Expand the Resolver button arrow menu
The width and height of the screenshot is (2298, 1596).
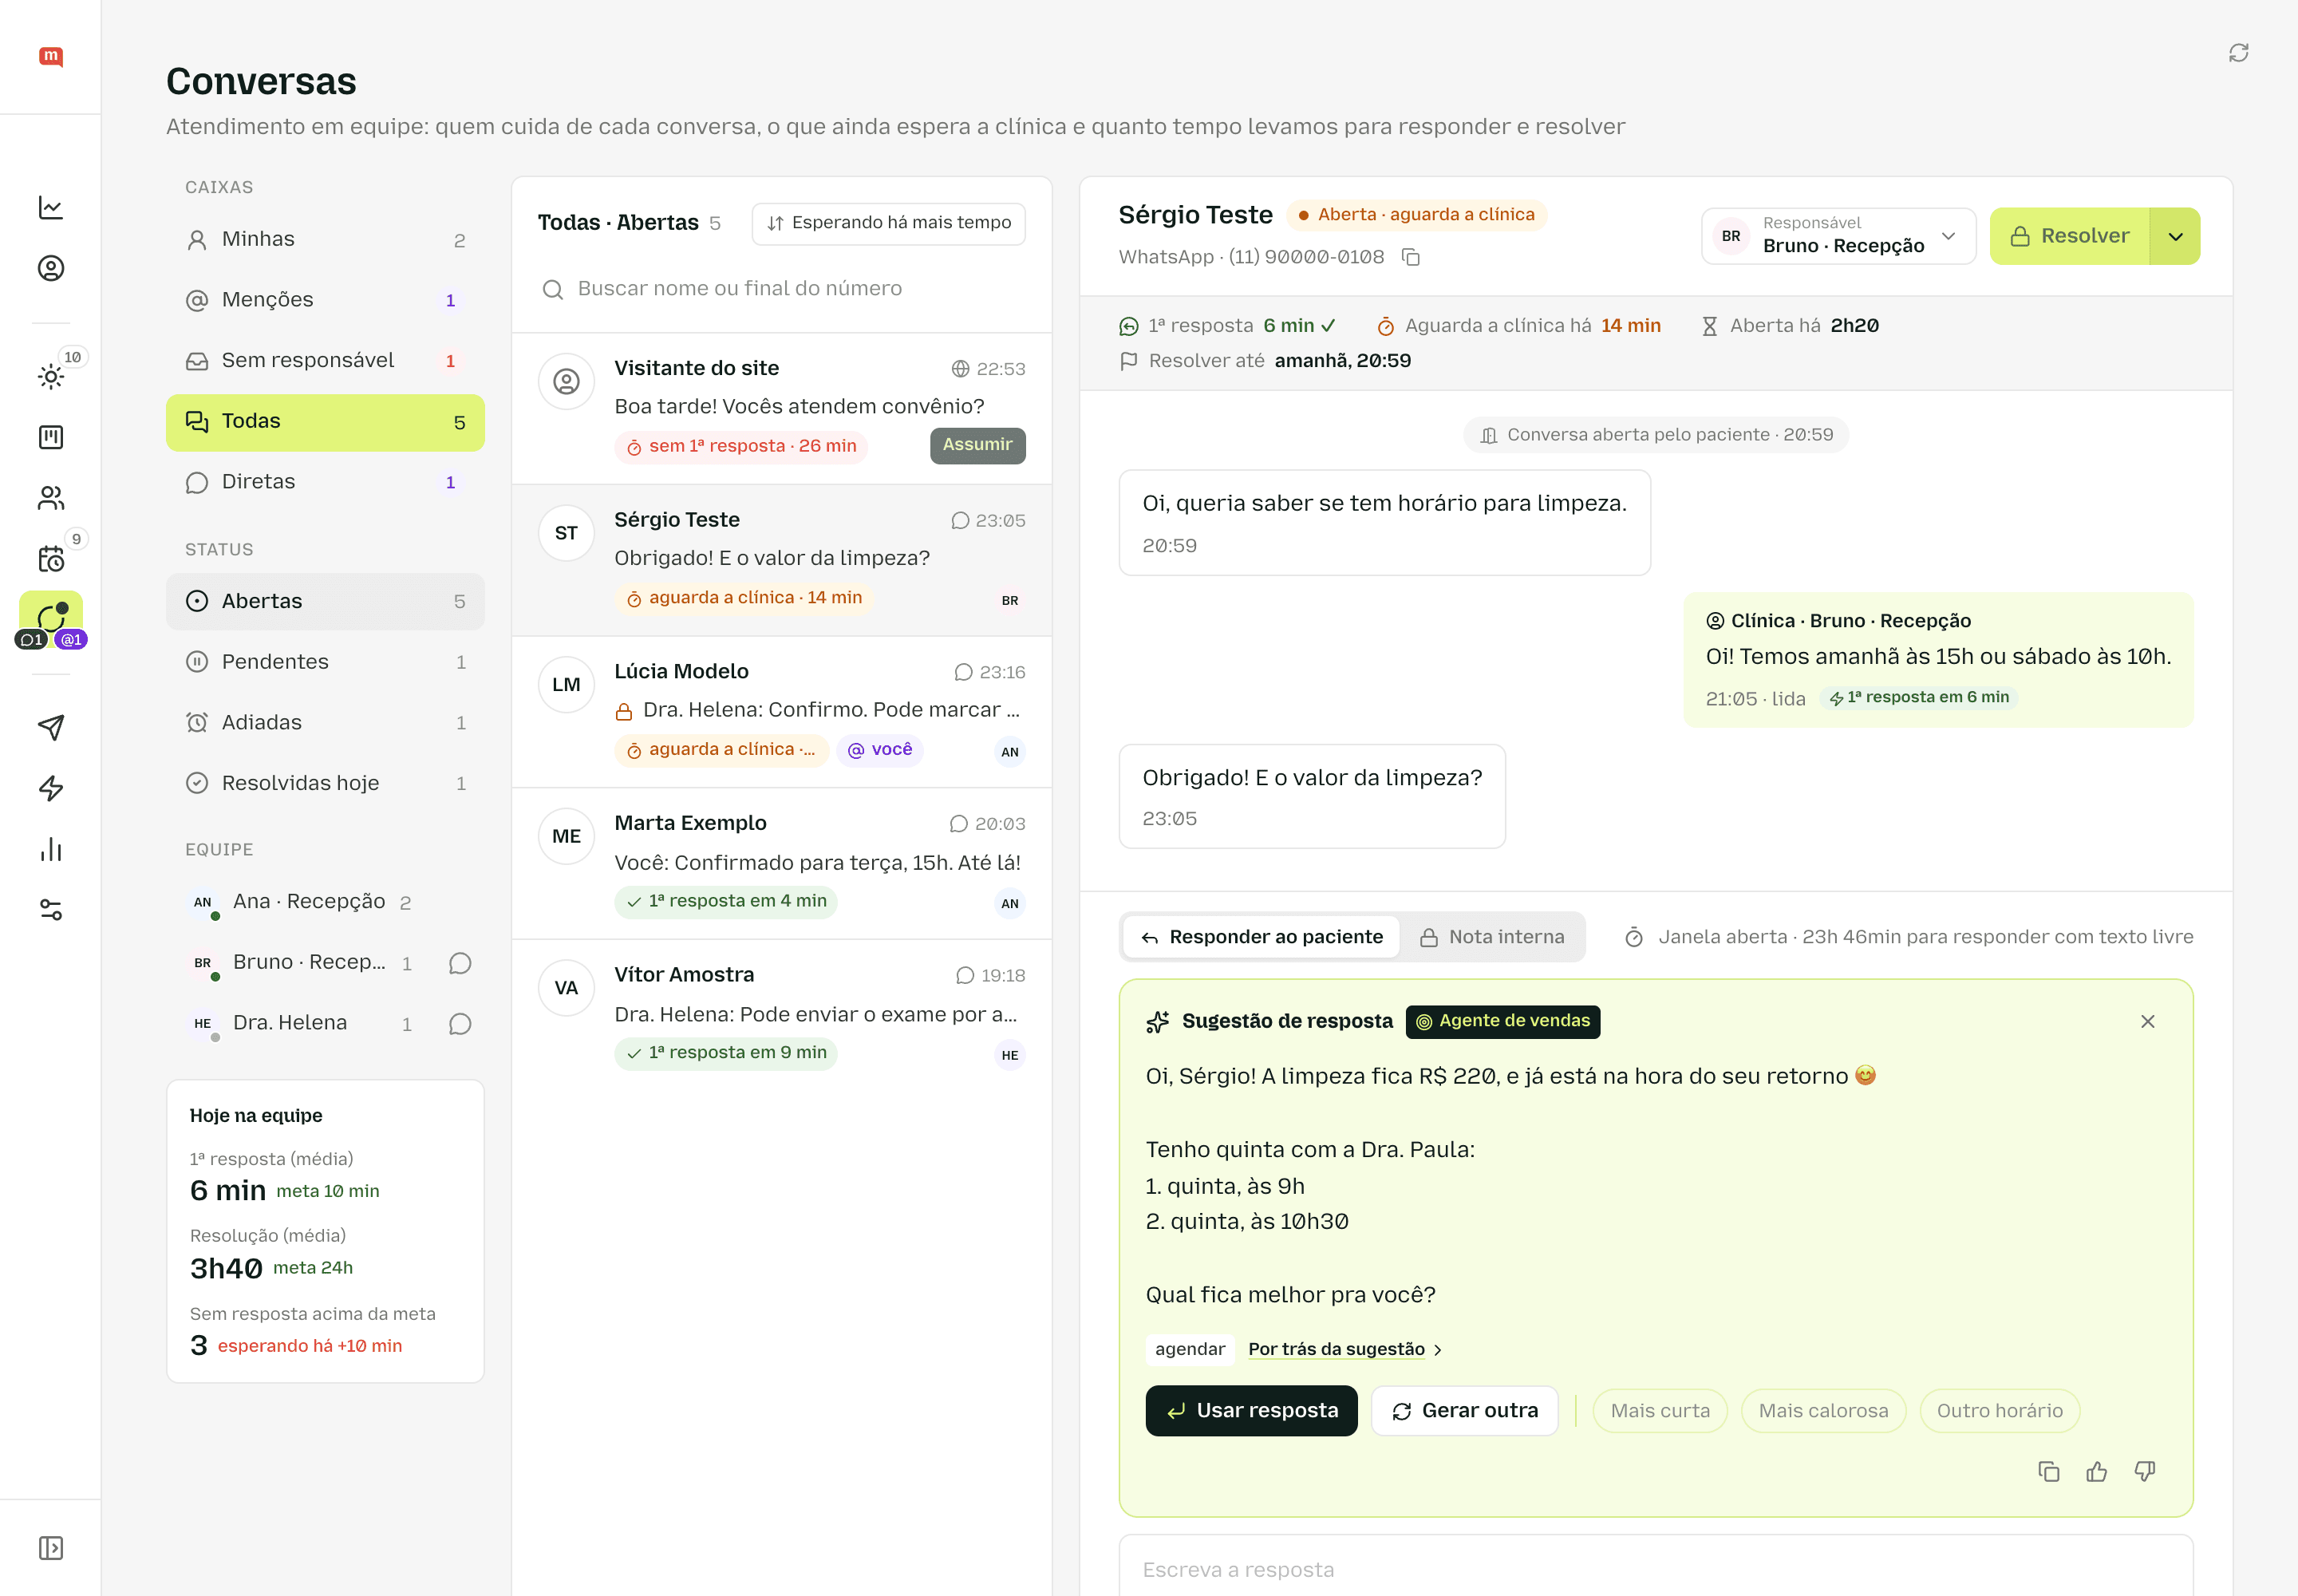(2175, 236)
